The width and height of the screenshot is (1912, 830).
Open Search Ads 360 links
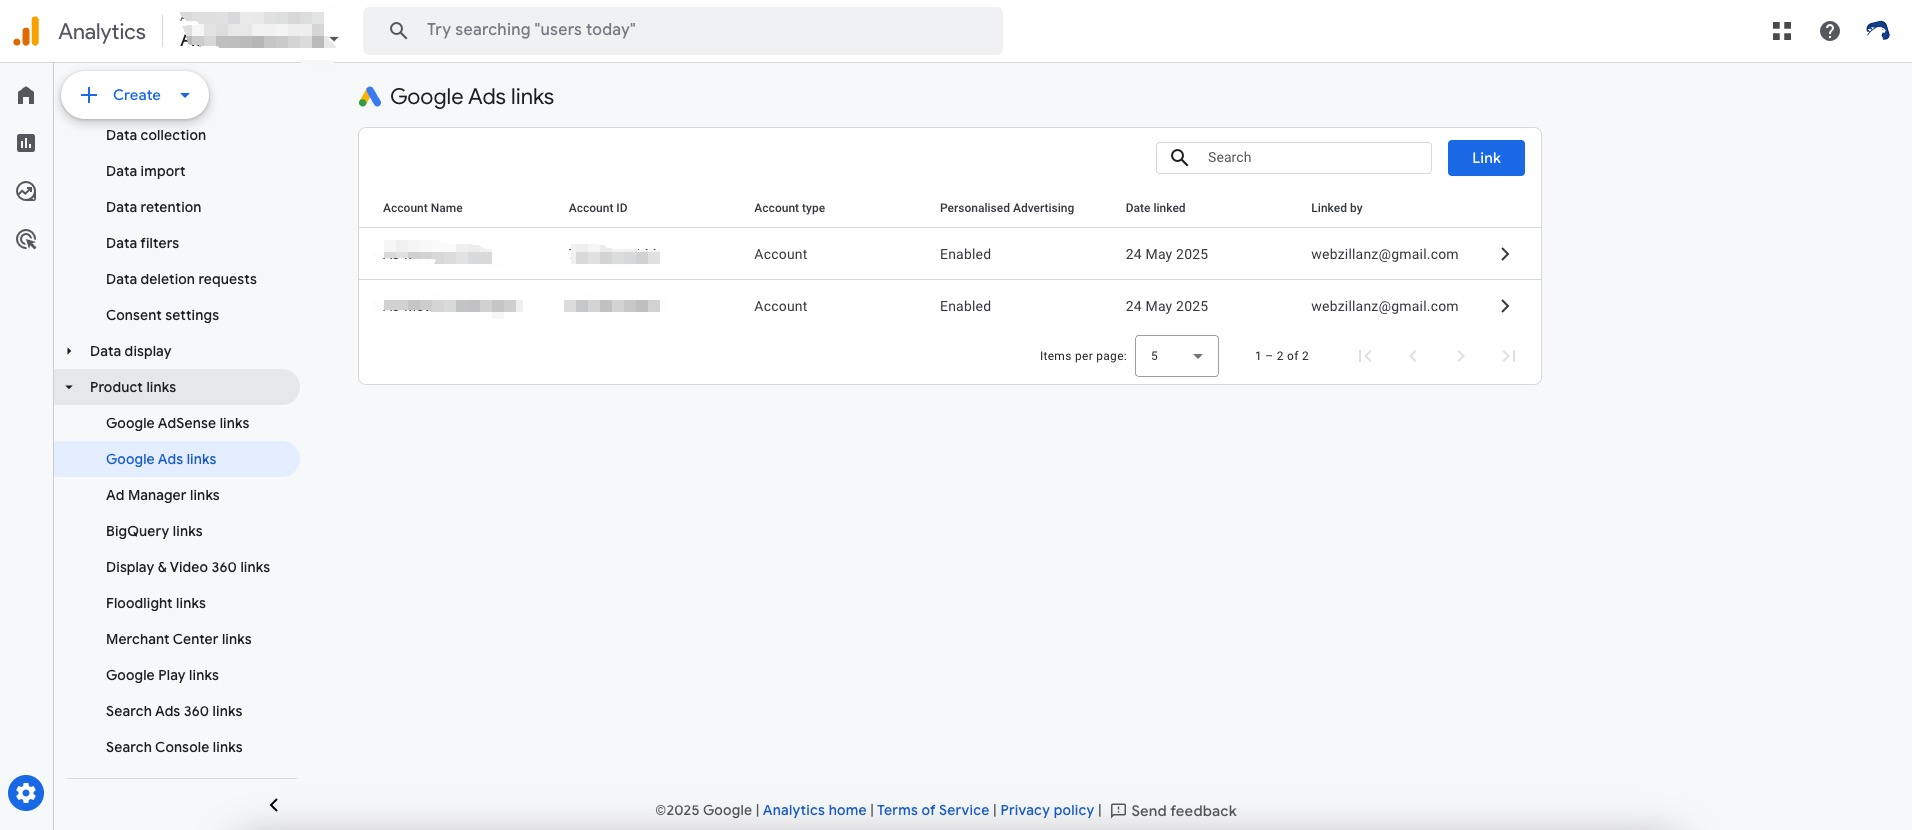[174, 711]
